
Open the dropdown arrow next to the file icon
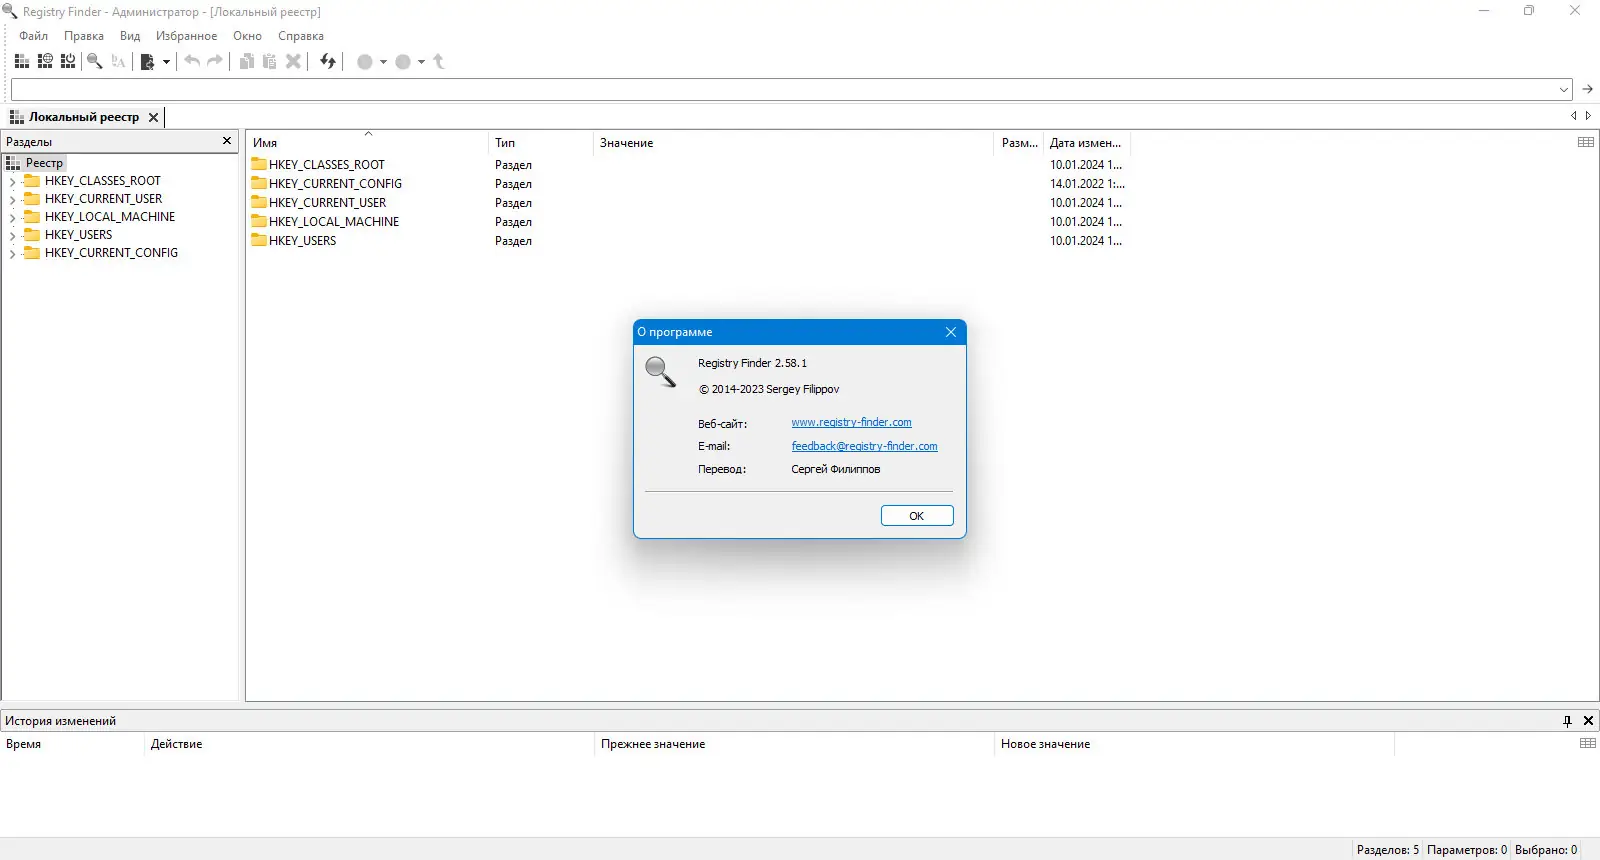(x=166, y=62)
